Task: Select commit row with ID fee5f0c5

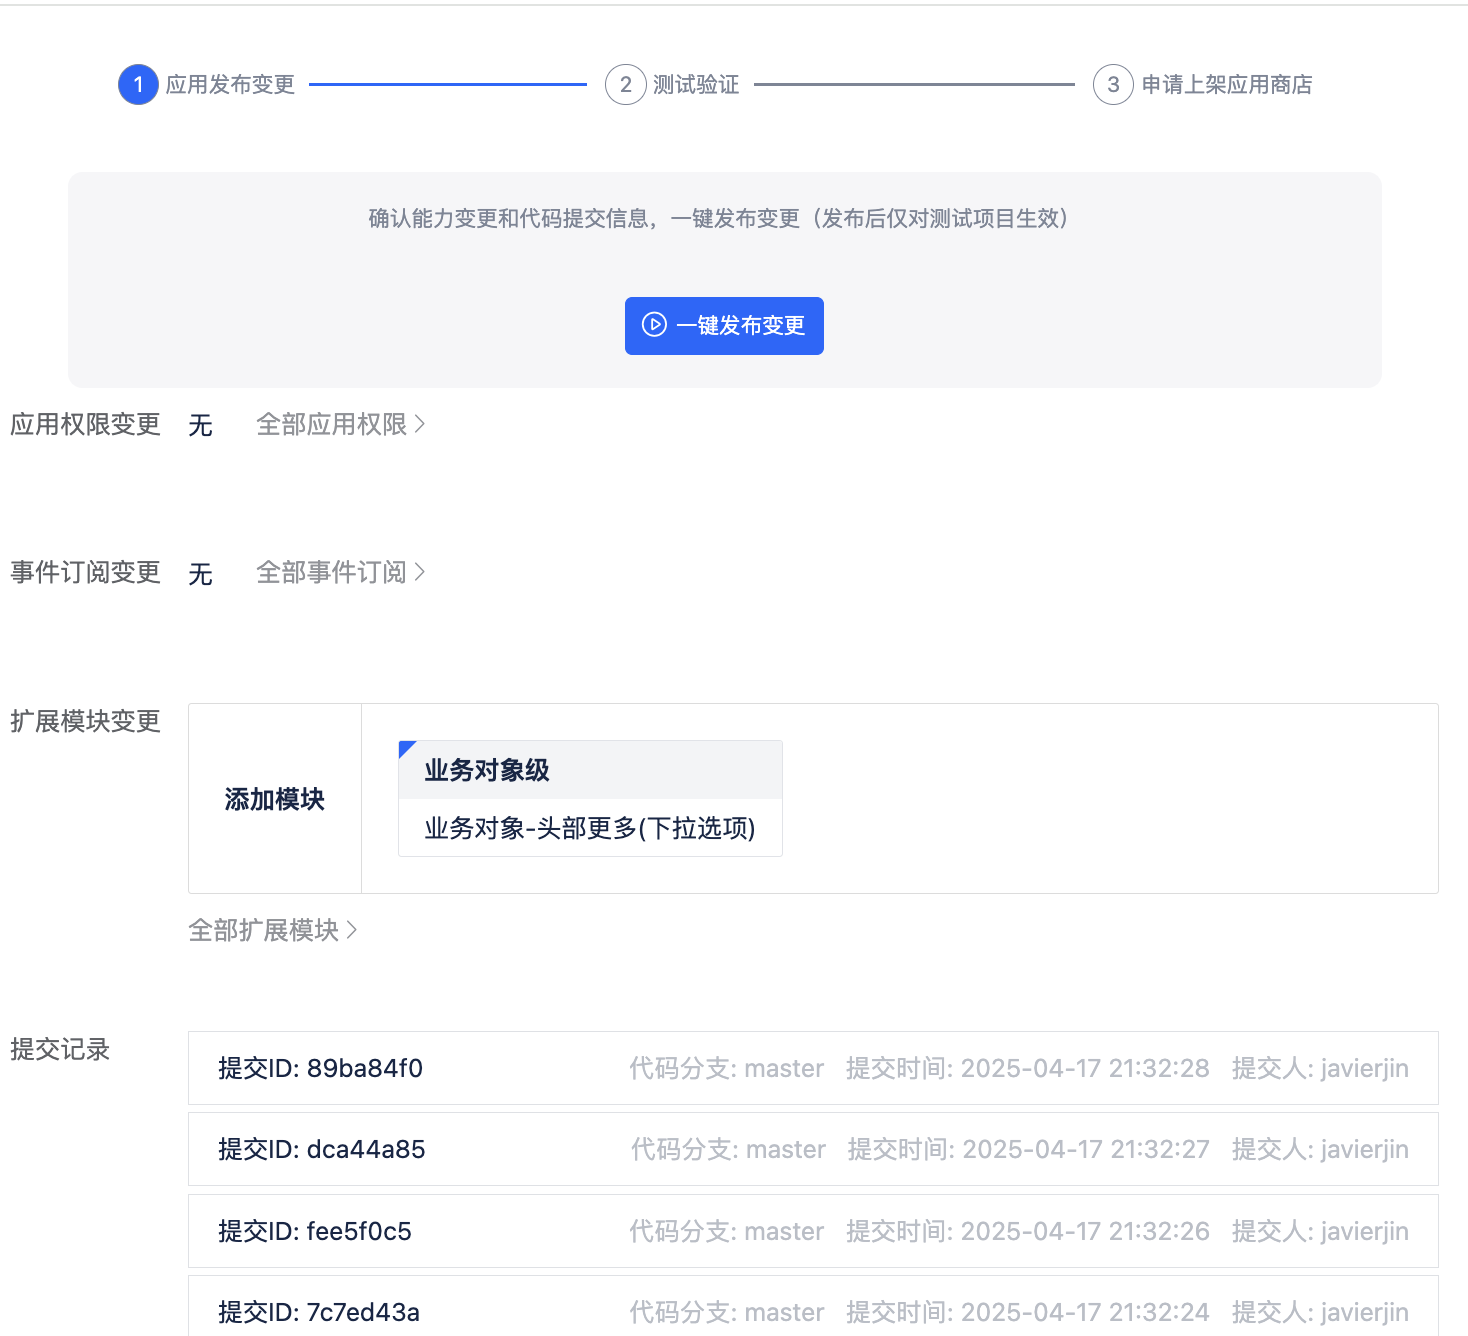Action: (812, 1231)
